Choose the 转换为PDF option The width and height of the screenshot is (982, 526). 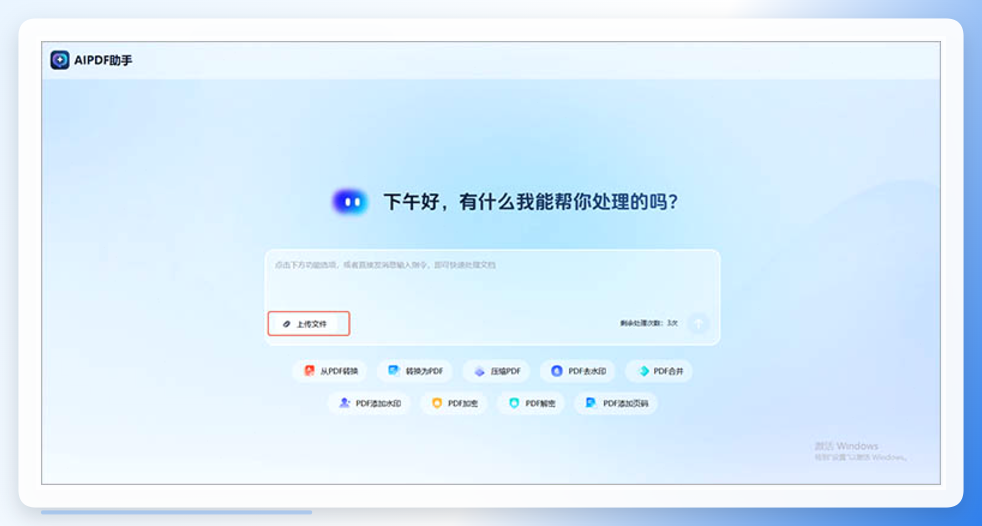click(415, 371)
